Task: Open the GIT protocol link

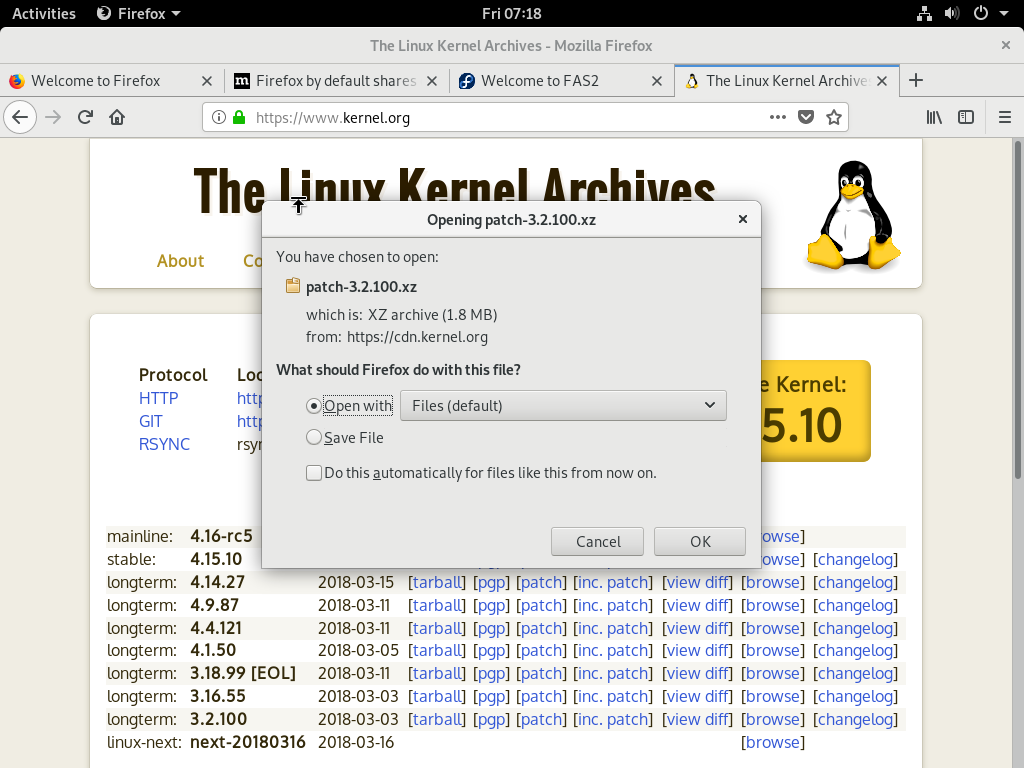Action: 150,421
